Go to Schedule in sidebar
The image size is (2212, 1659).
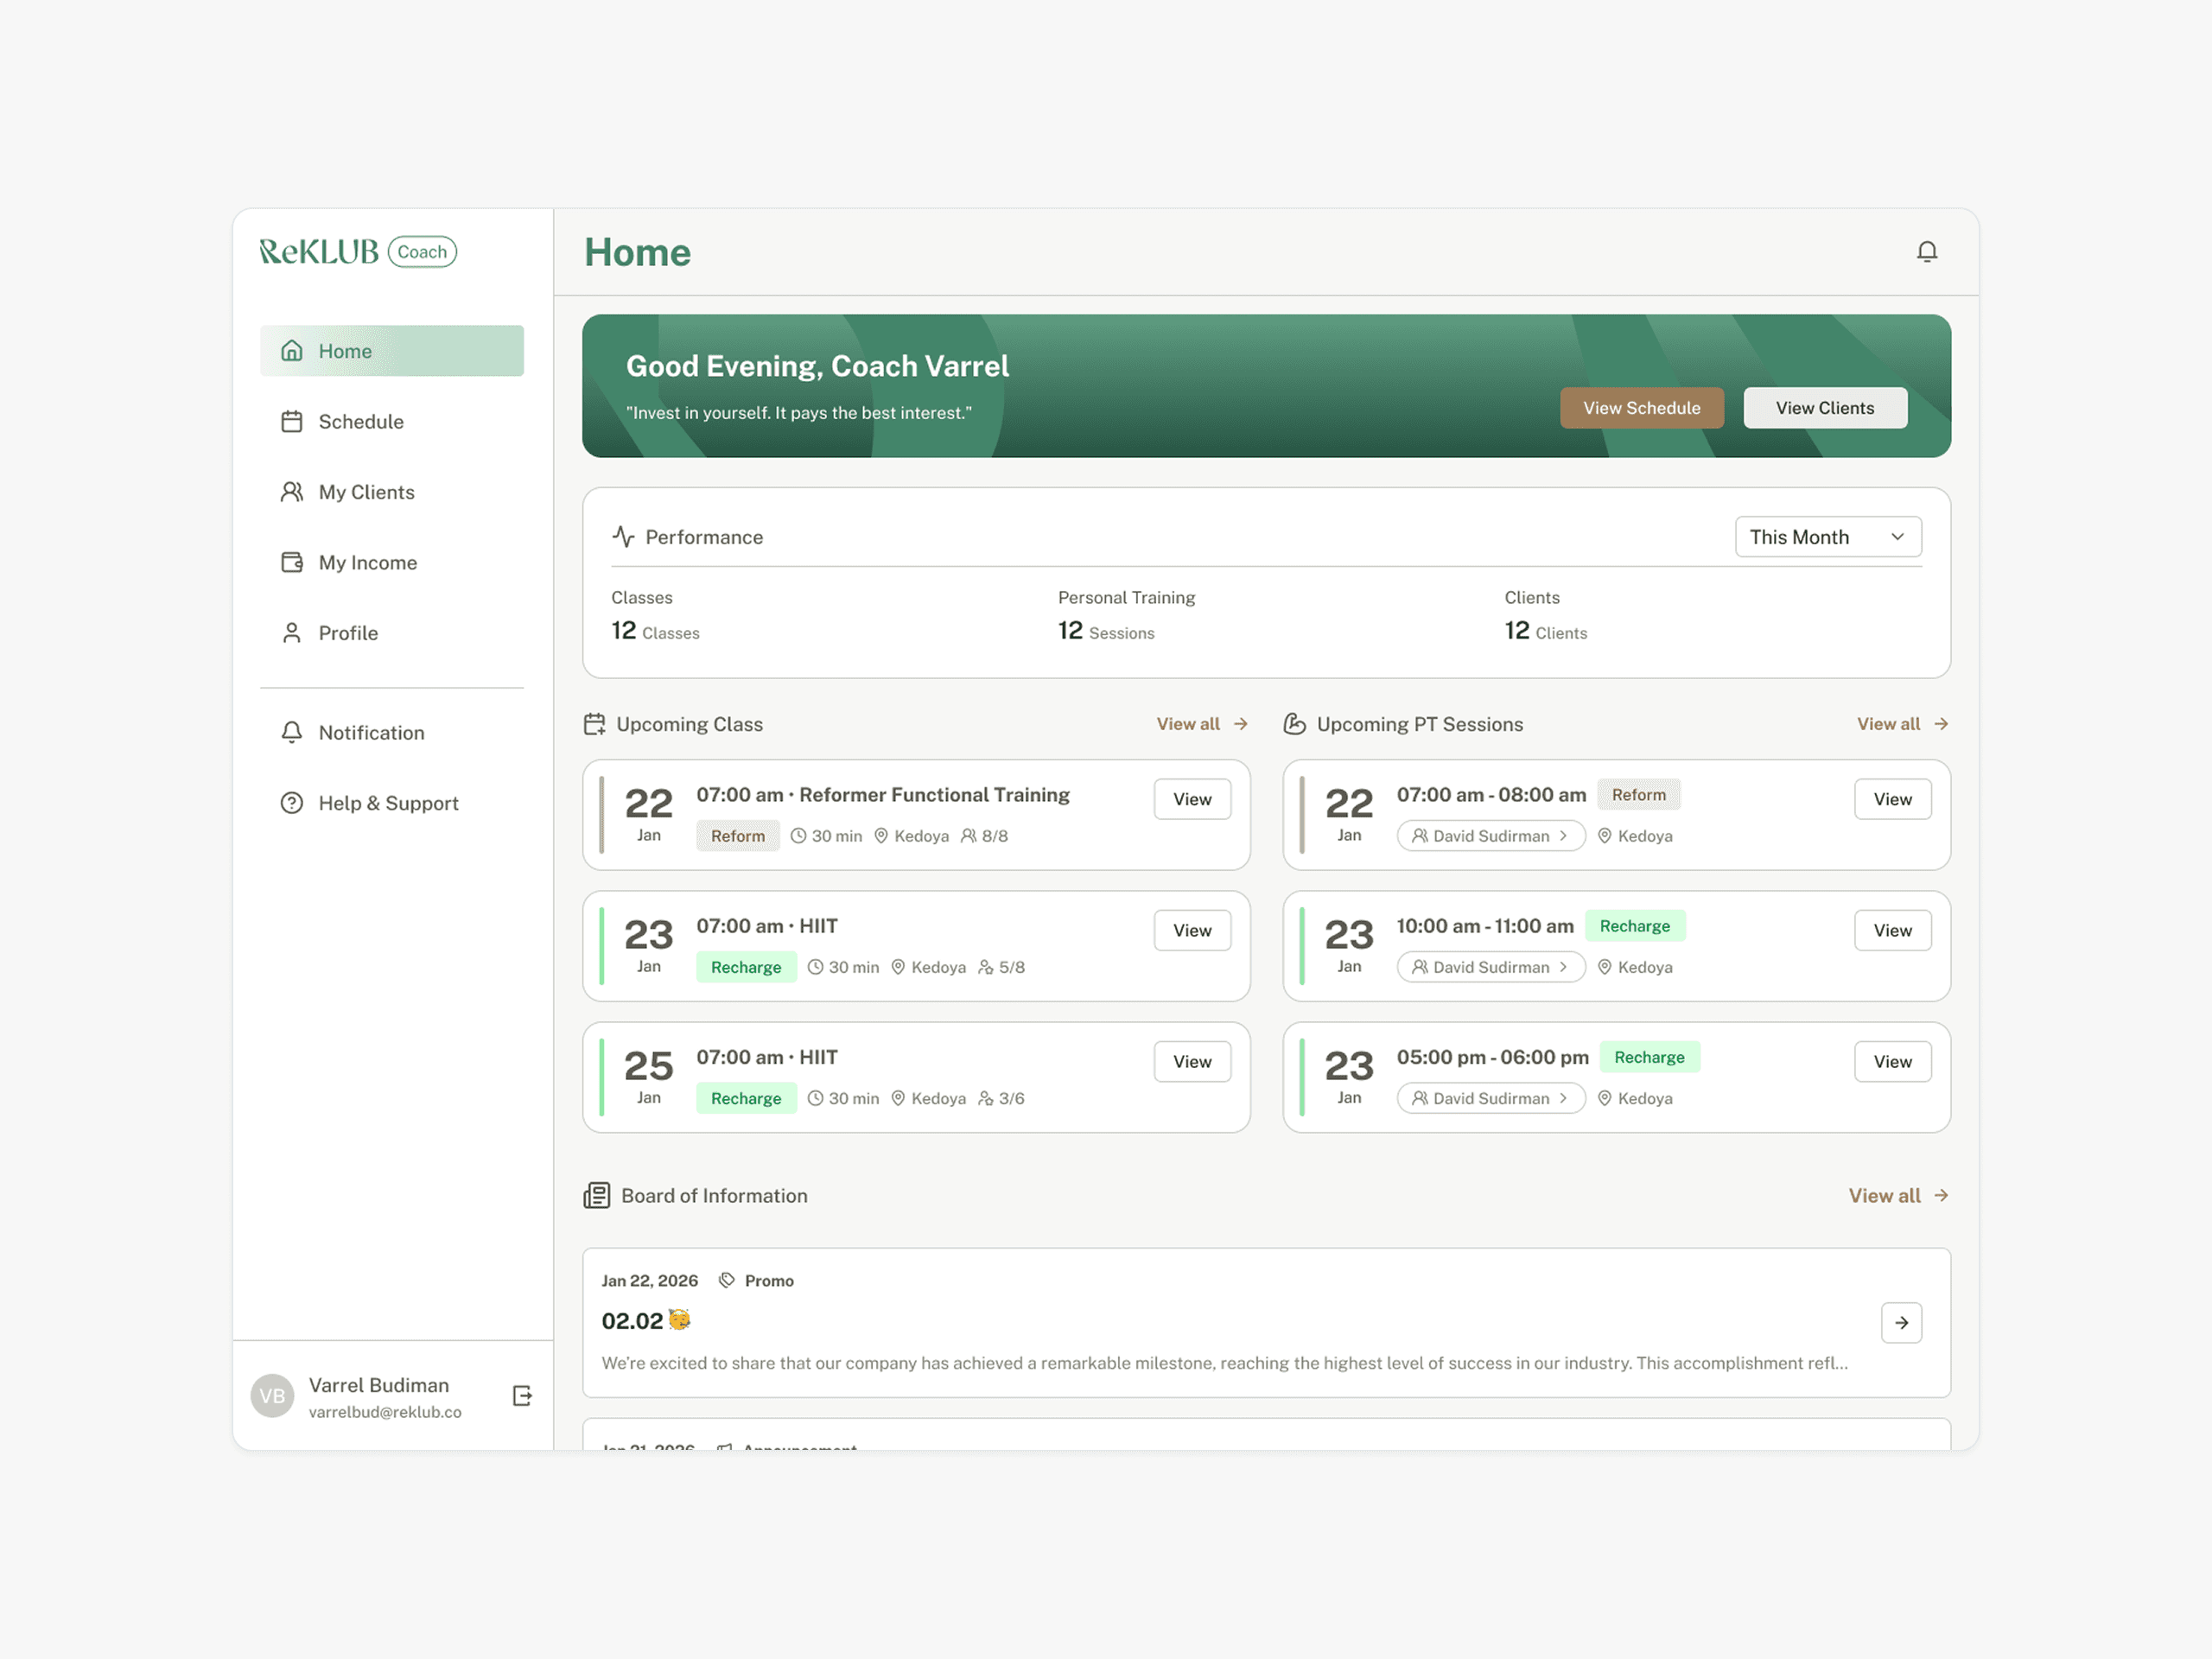pyautogui.click(x=360, y=422)
